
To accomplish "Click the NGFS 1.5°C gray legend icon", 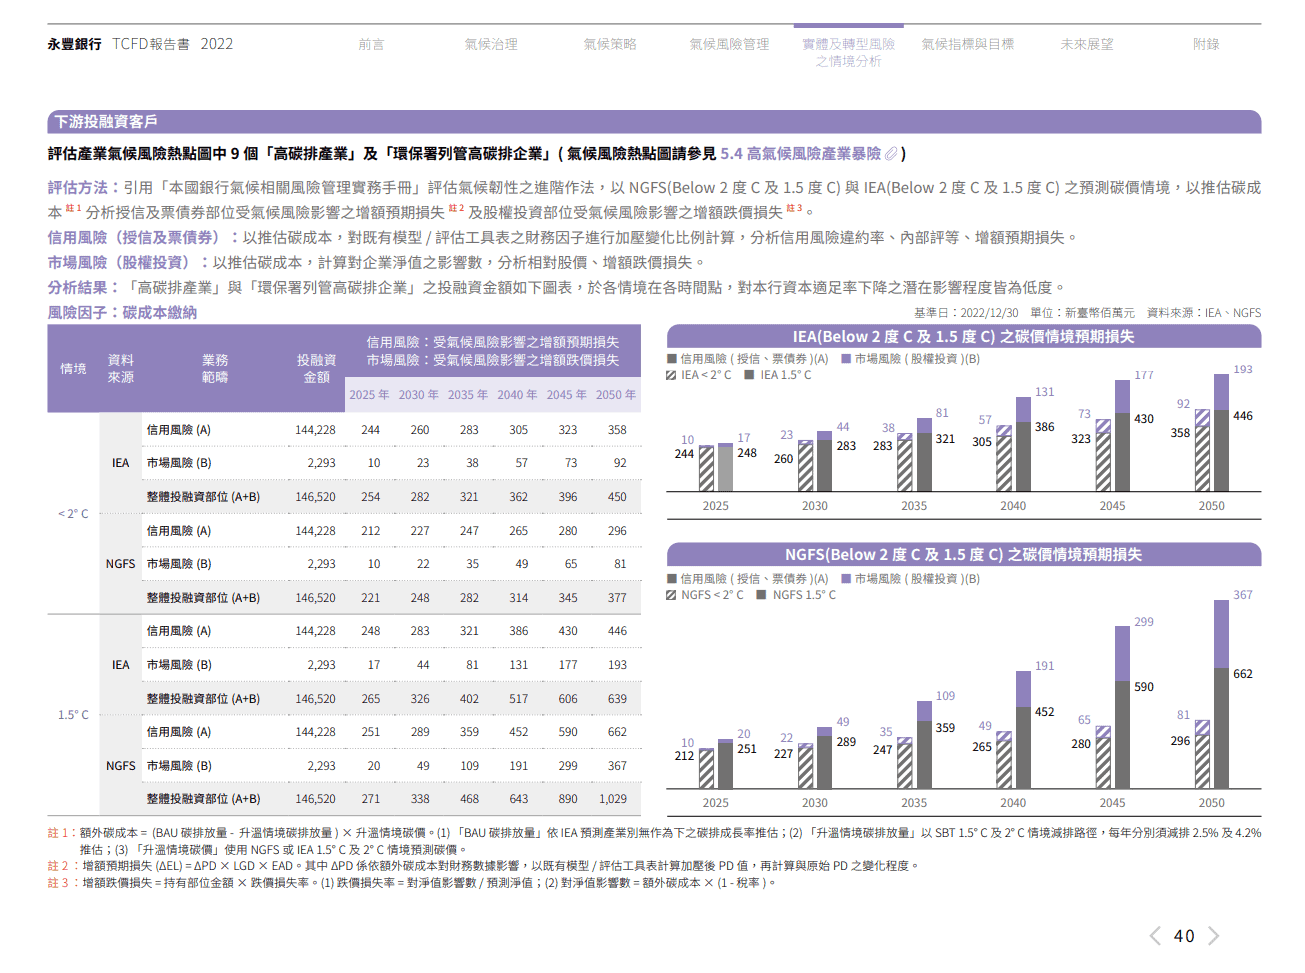I will click(x=762, y=595).
